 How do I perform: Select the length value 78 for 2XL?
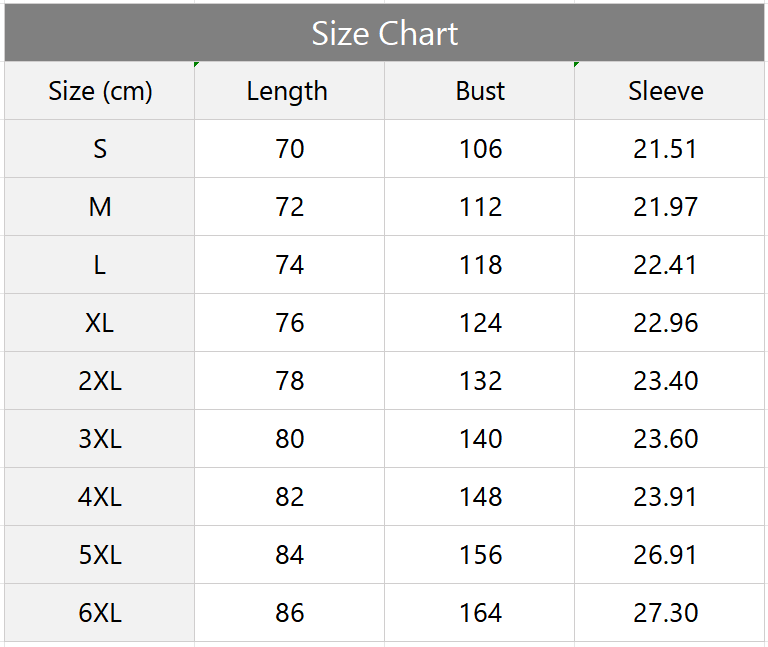coord(289,381)
